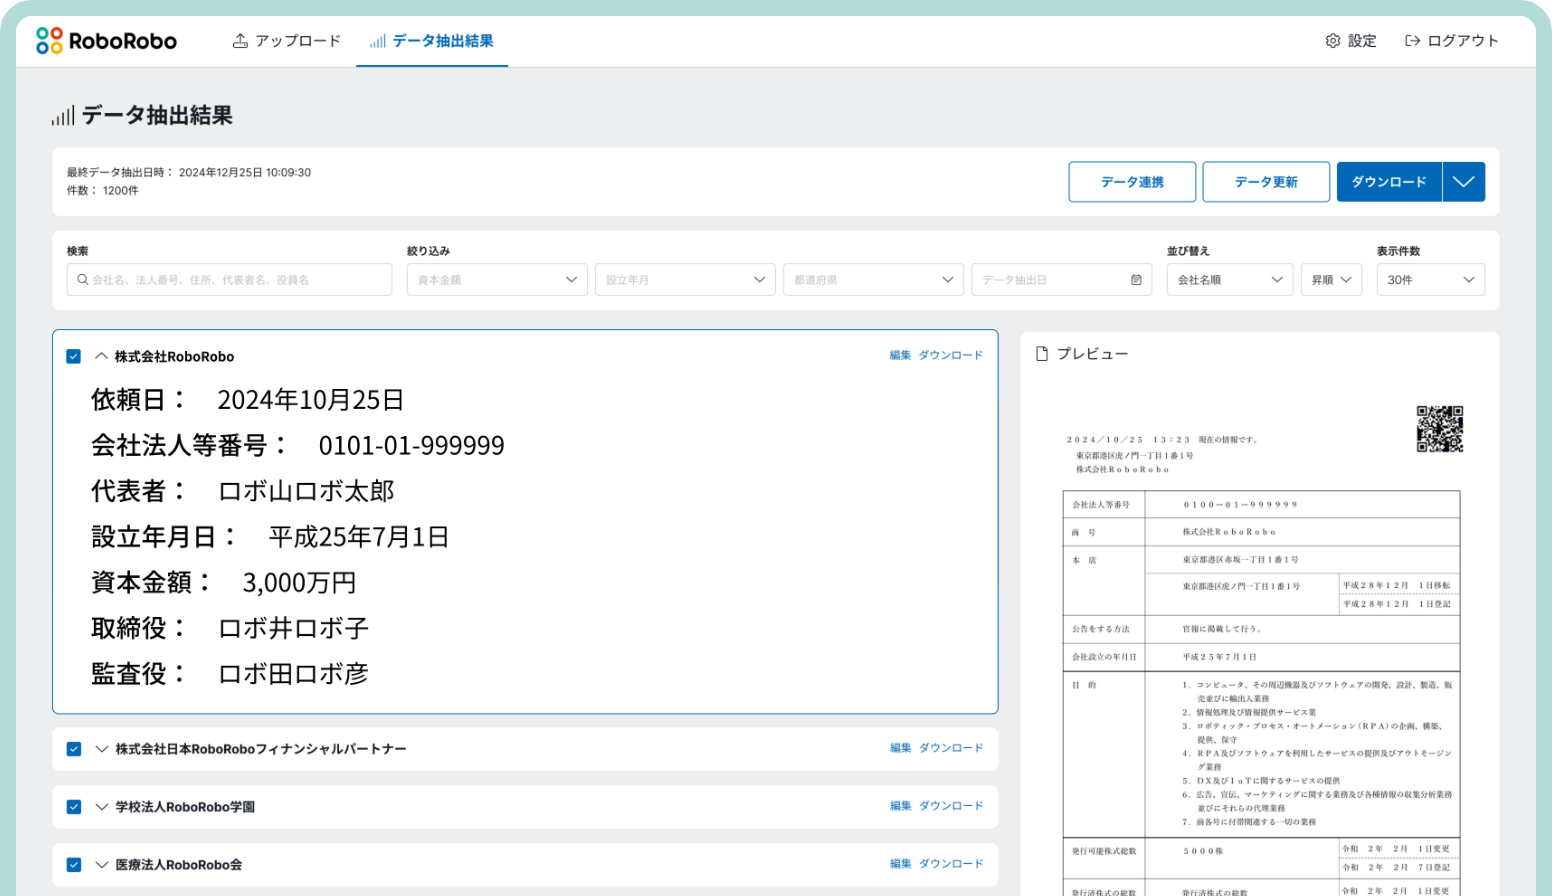Click the データ連携 button
This screenshot has width=1552, height=896.
[x=1132, y=182]
